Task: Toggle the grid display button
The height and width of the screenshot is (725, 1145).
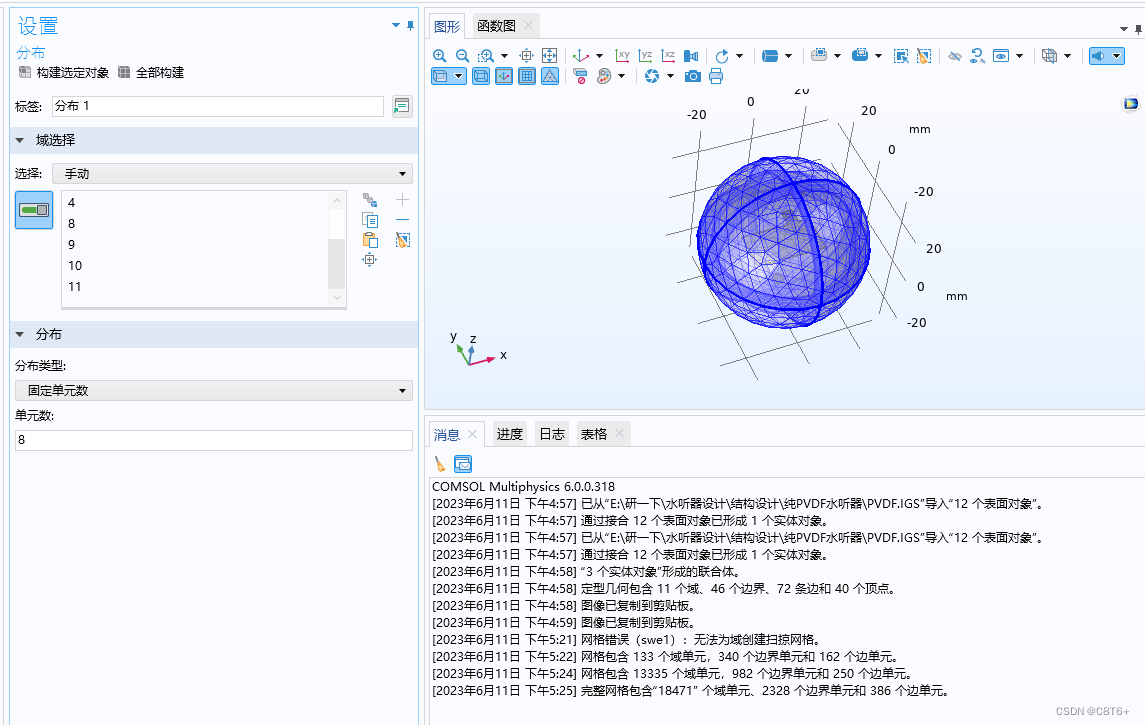Action: (x=526, y=76)
